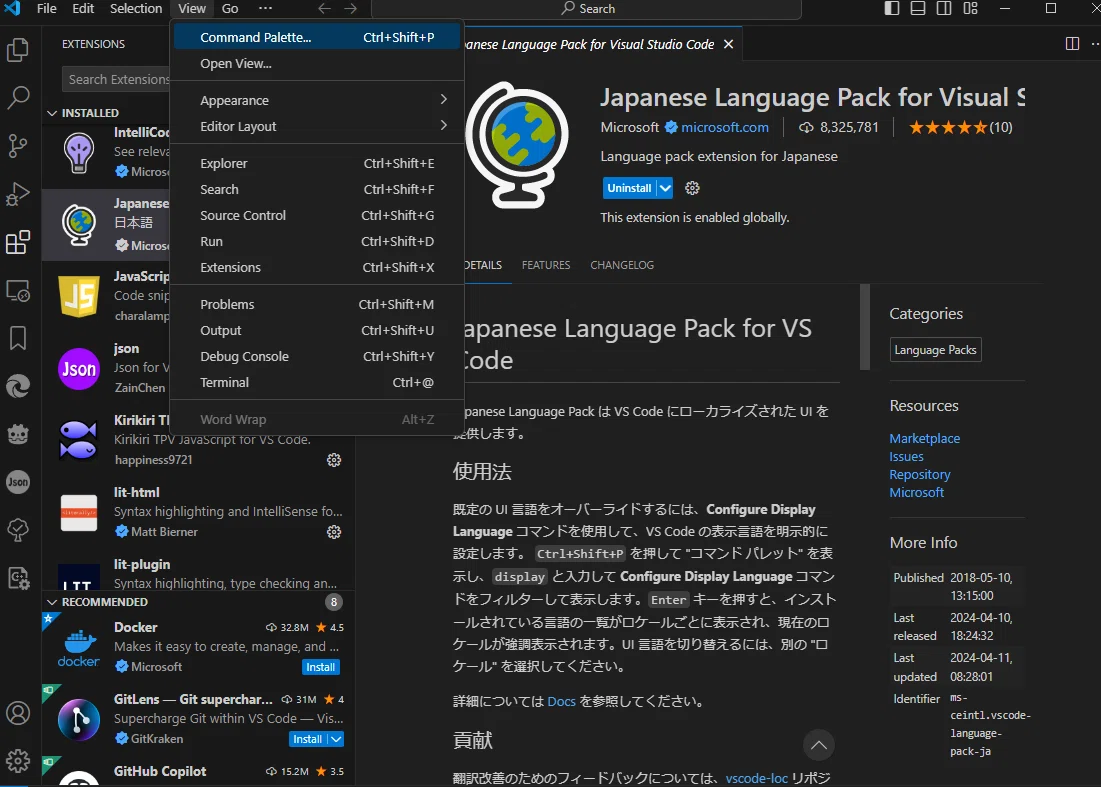Open the Marketplace resource link
1101x787 pixels.
tap(925, 438)
